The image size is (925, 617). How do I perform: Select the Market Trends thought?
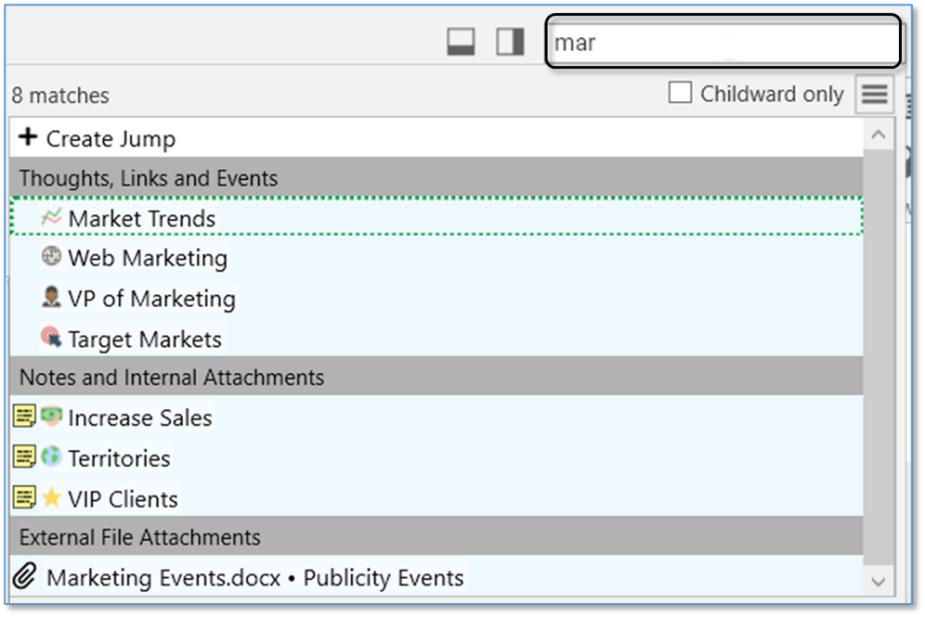(141, 218)
